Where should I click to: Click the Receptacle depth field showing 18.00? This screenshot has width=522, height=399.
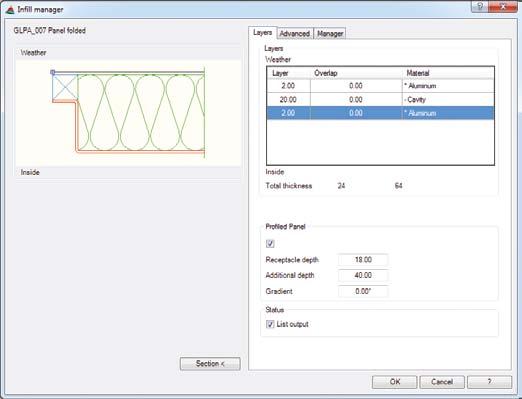[363, 260]
